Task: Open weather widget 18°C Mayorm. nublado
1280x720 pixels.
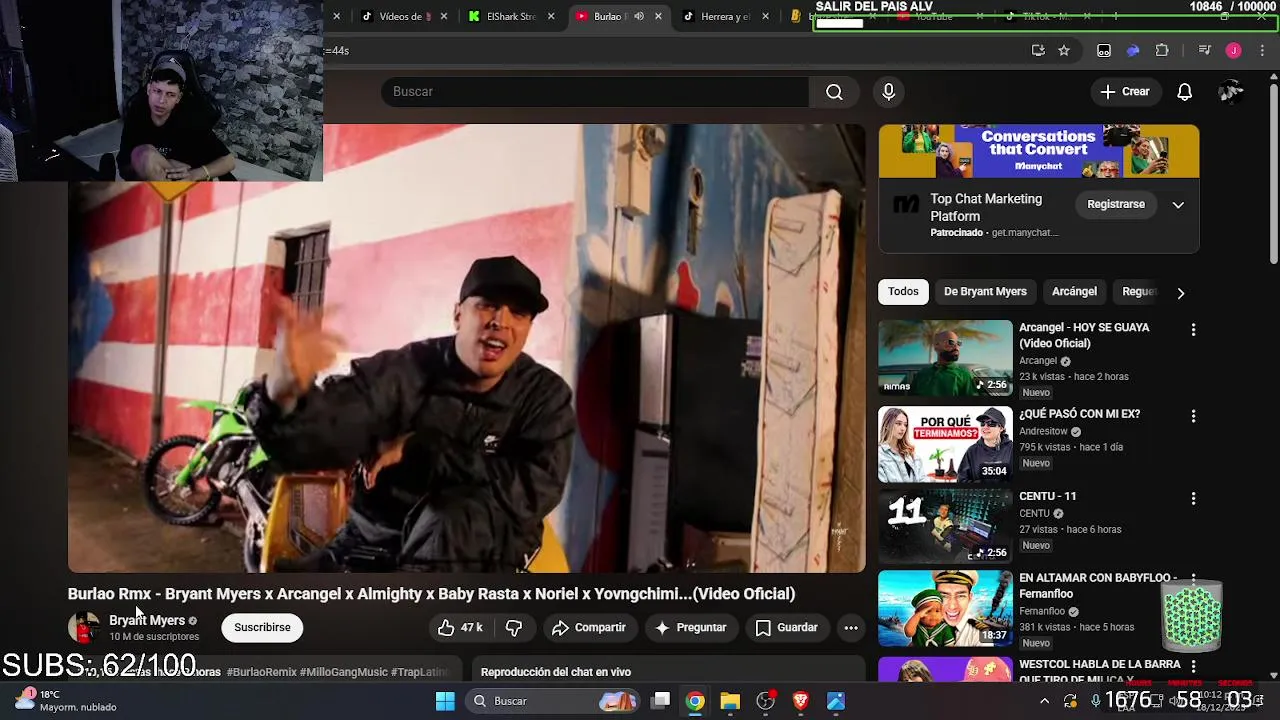Action: coord(66,701)
